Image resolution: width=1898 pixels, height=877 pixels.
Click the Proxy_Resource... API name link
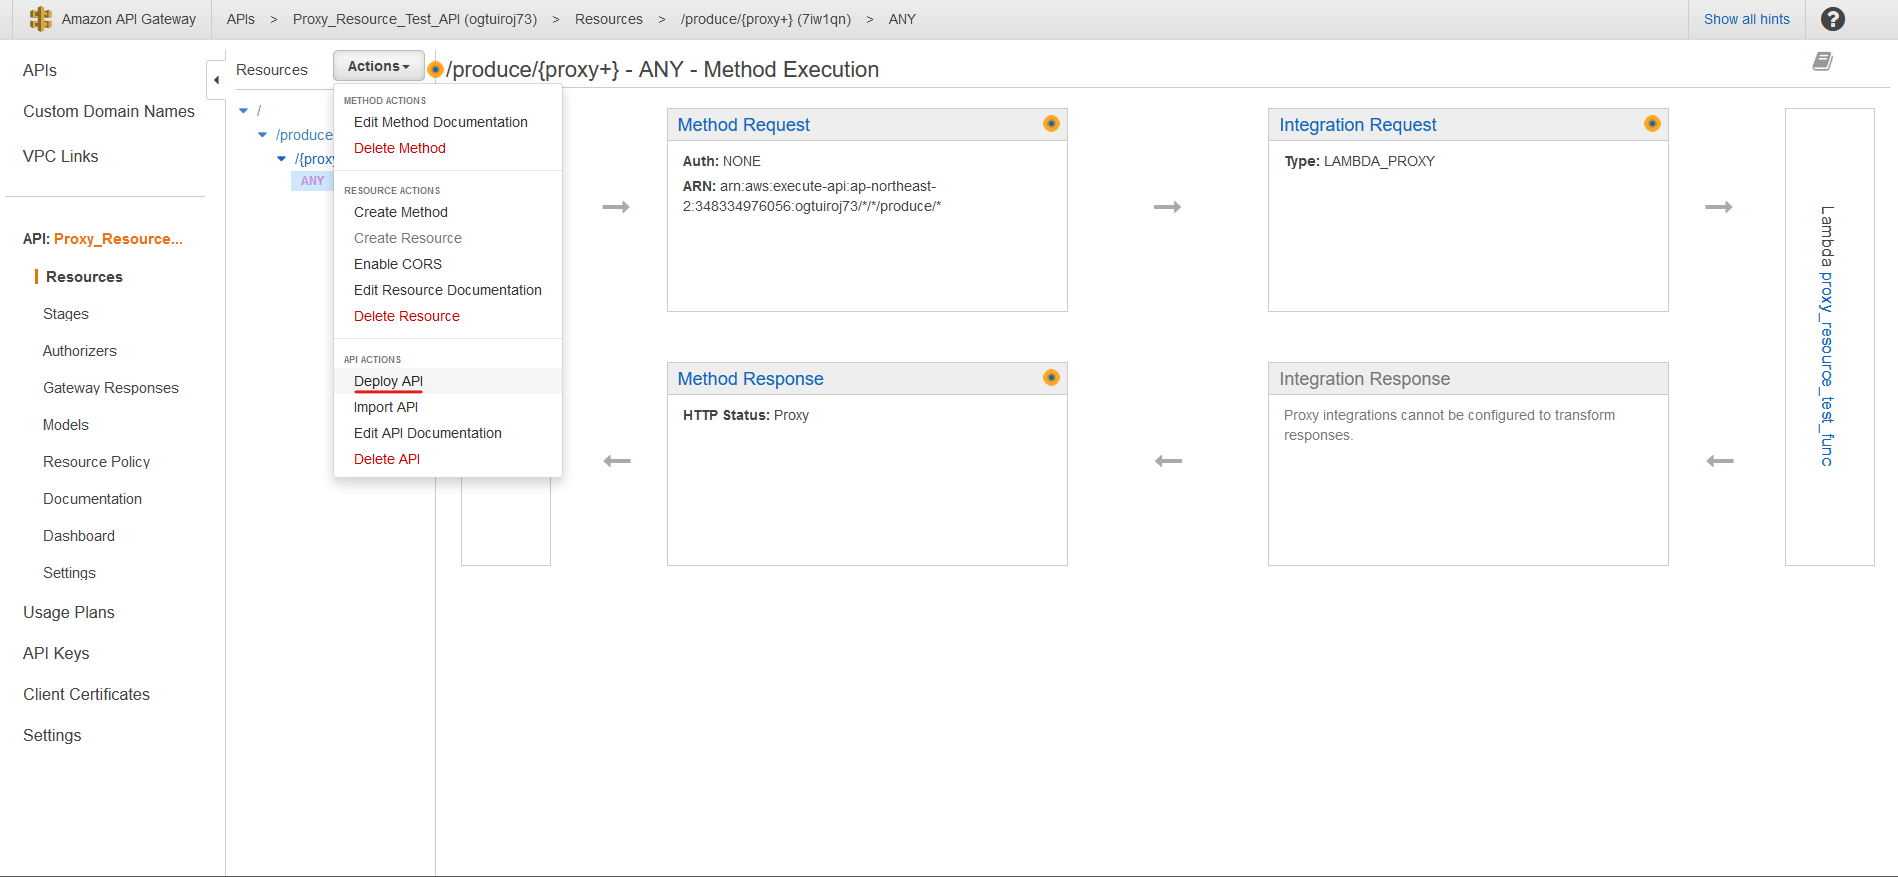pos(118,239)
